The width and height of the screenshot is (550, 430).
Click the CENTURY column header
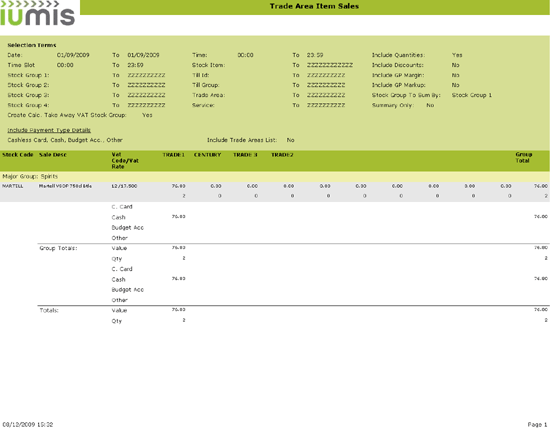pos(207,155)
